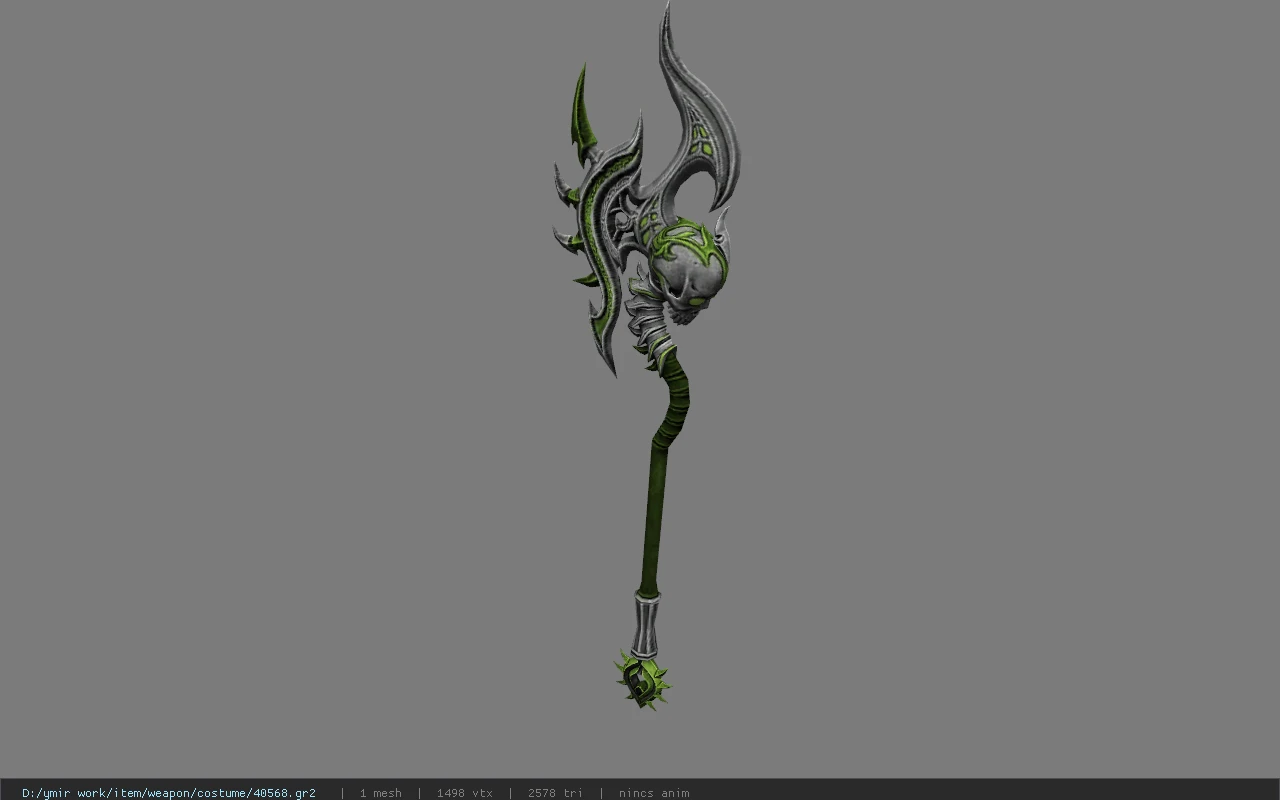The image size is (1280, 800).
Task: Click the green handle shaft of the axe
Action: (x=658, y=475)
